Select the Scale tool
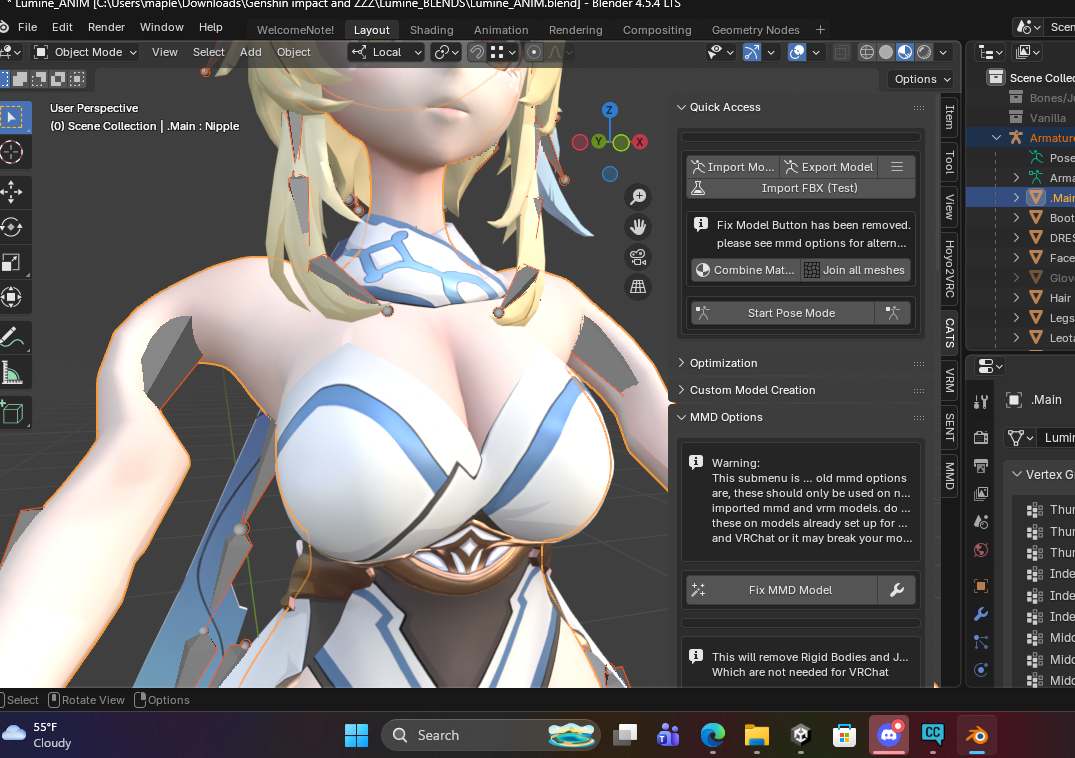Screen dimensions: 1075x758 [13, 262]
